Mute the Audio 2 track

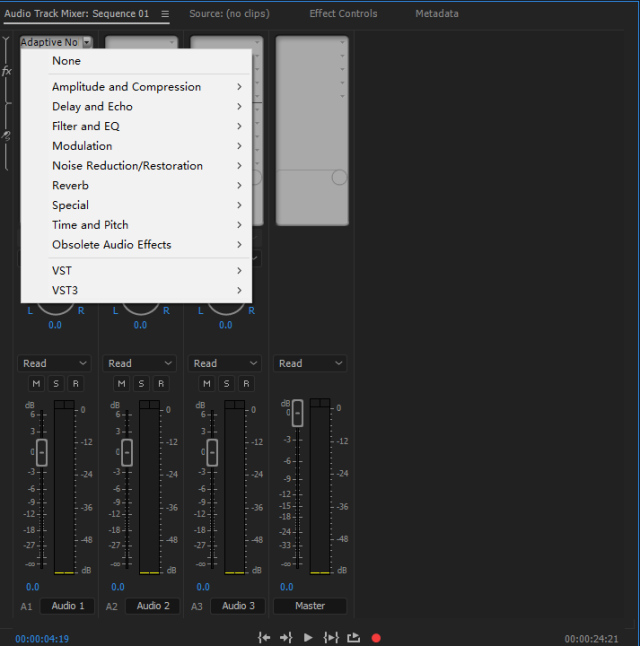click(122, 384)
